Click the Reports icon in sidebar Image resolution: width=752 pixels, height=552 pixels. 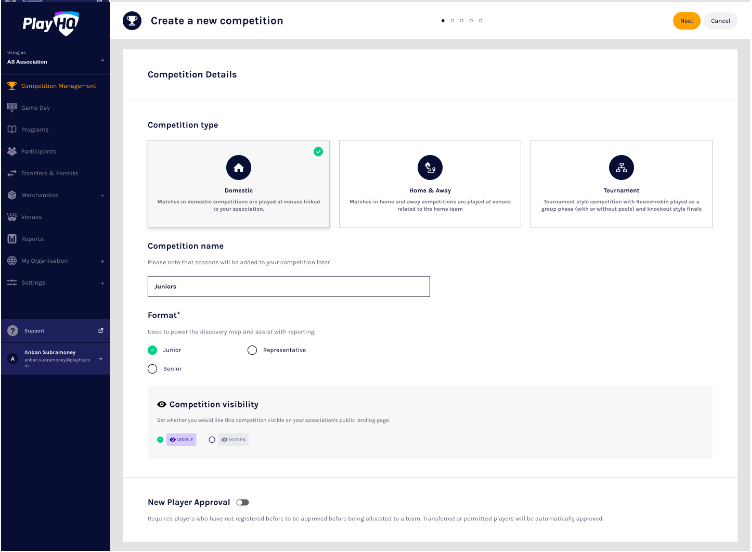(12, 239)
